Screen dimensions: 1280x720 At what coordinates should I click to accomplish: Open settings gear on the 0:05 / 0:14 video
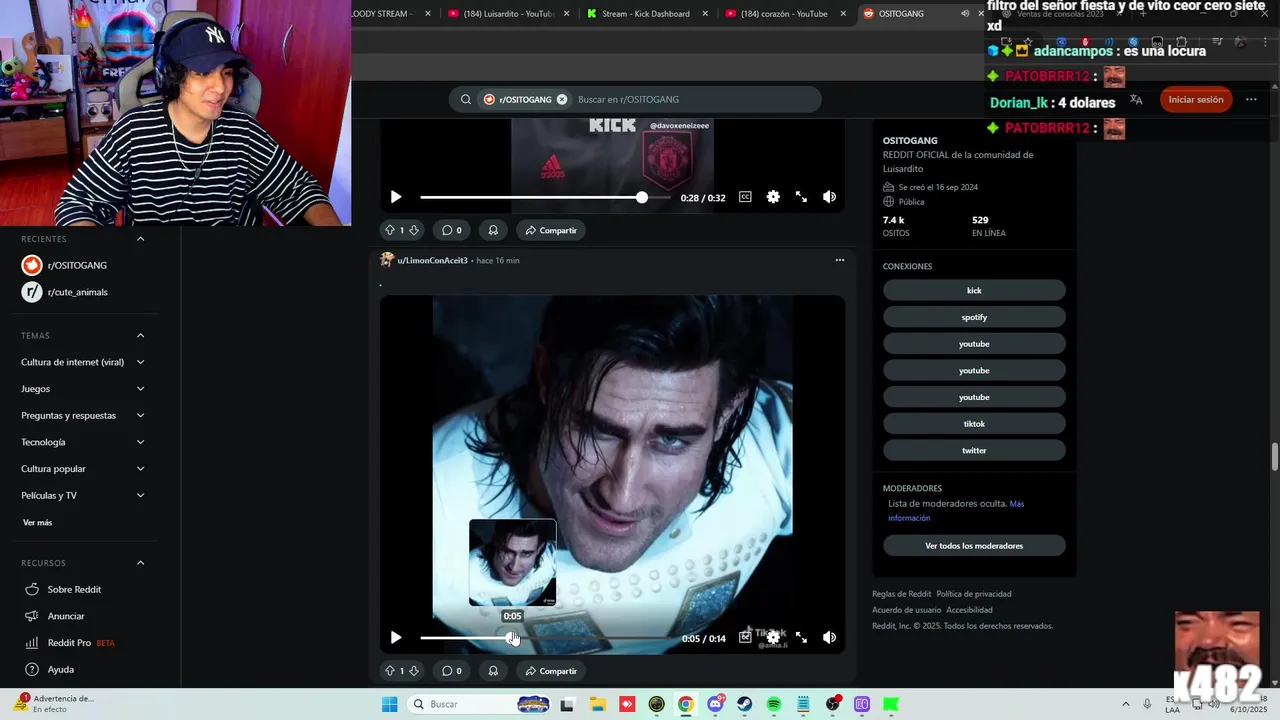[x=773, y=637]
